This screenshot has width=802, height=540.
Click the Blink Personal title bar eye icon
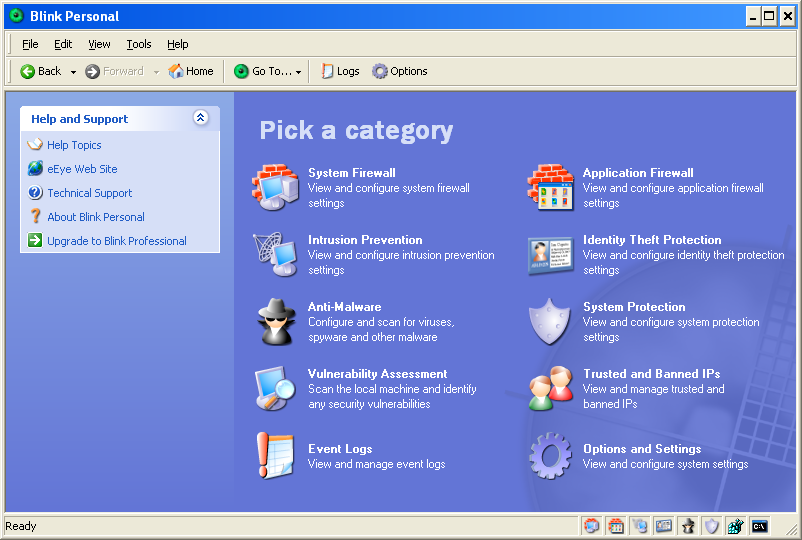[x=16, y=16]
